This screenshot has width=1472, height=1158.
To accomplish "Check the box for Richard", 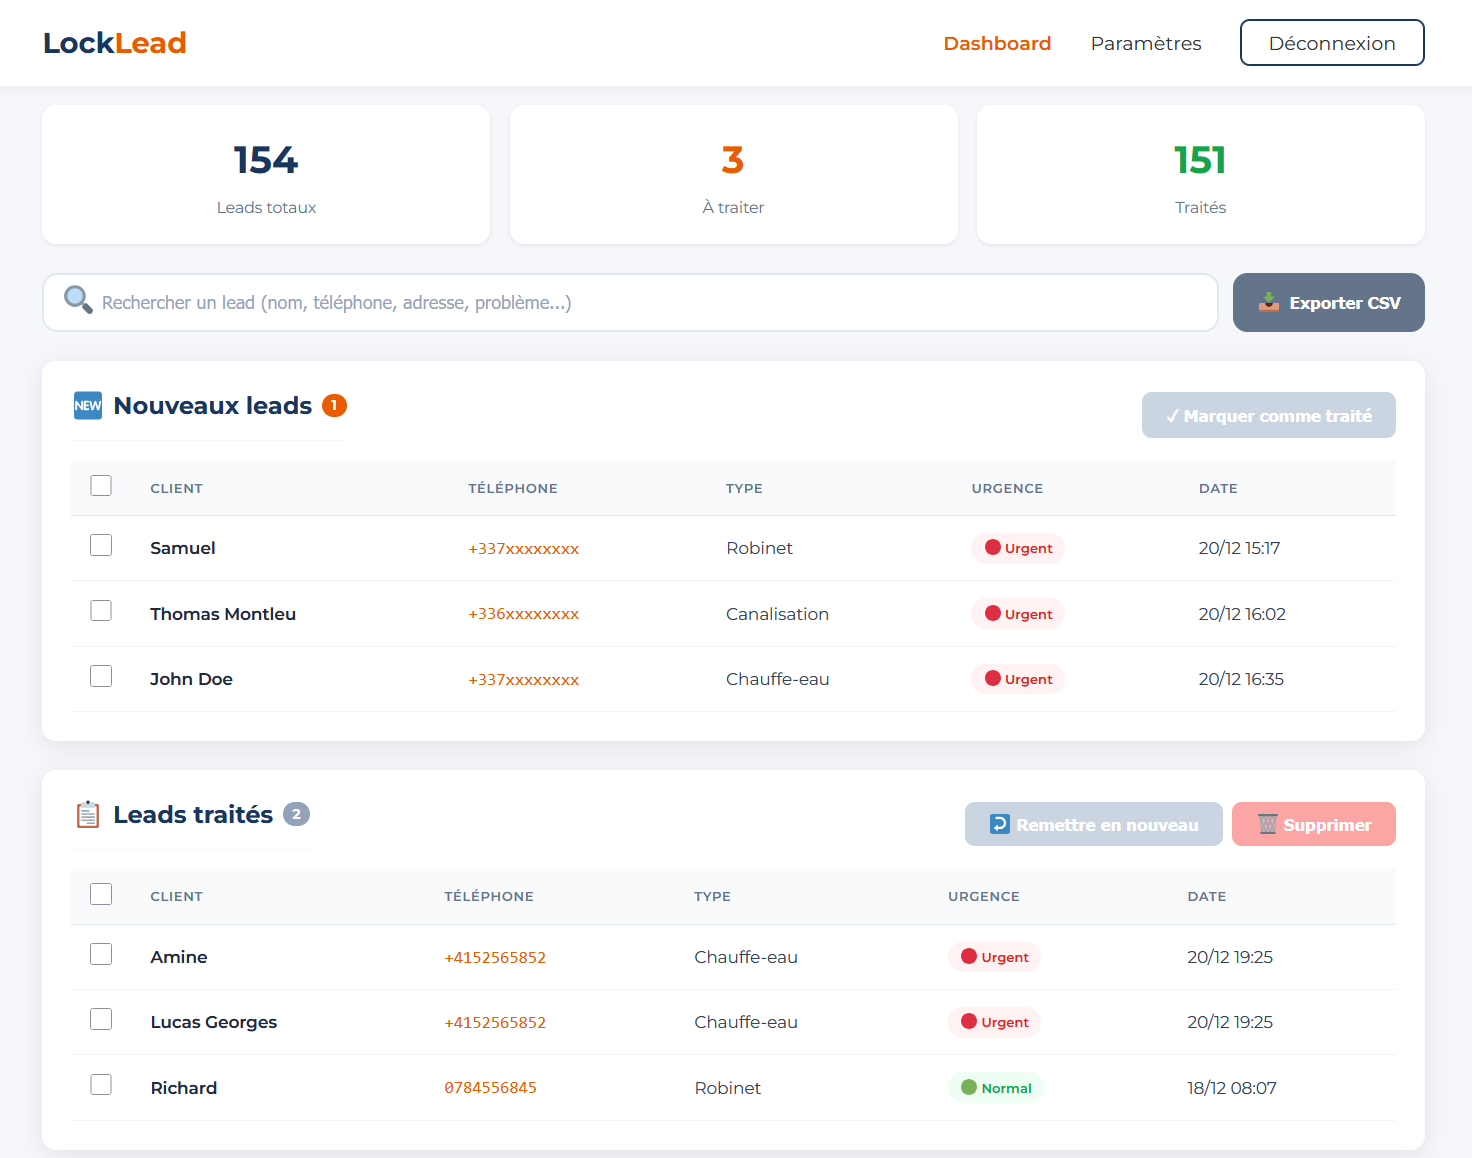I will click(x=101, y=1084).
